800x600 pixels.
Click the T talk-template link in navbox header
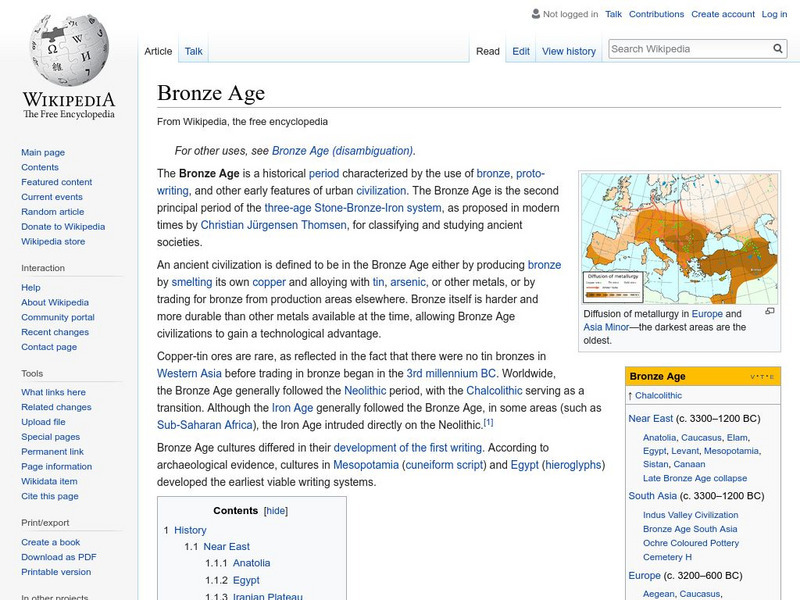(762, 377)
